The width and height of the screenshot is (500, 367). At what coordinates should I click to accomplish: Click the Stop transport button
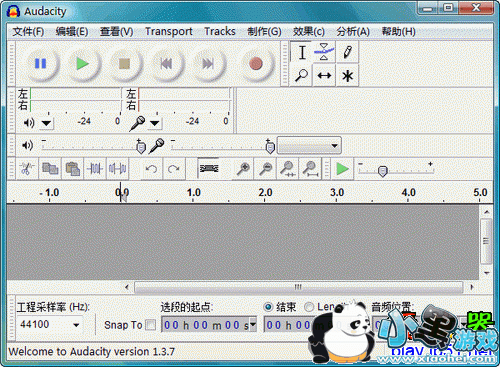tap(124, 63)
